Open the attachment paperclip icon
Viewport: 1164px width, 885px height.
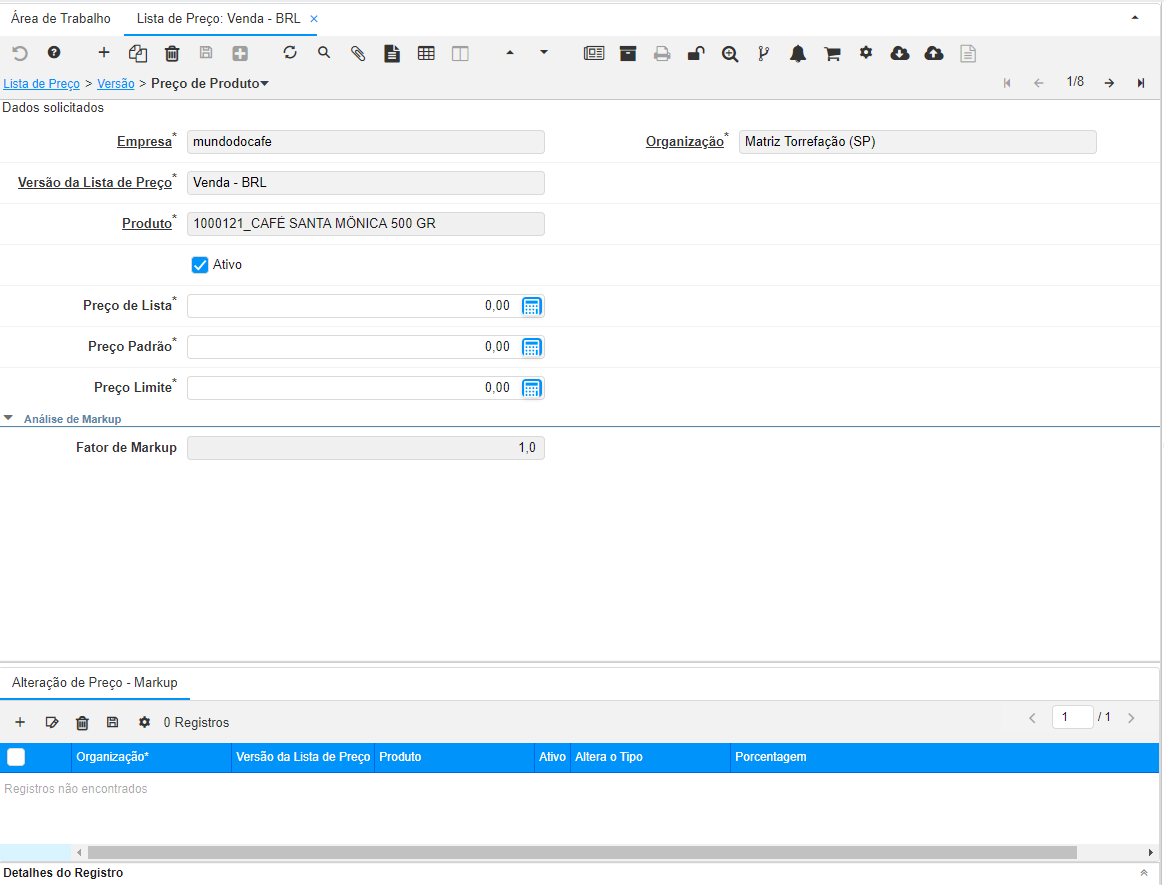pyautogui.click(x=358, y=54)
